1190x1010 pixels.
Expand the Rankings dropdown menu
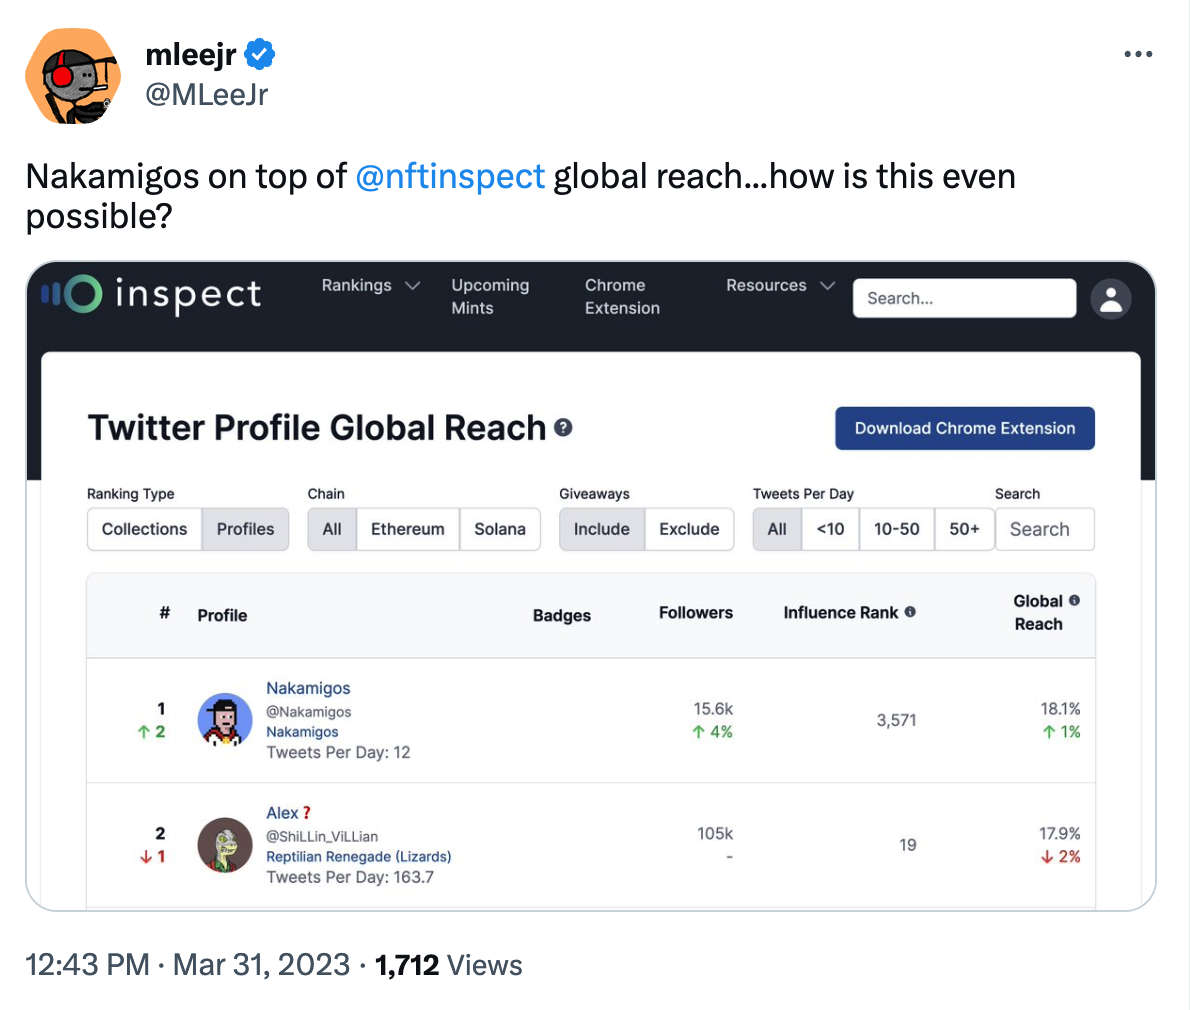tap(370, 286)
